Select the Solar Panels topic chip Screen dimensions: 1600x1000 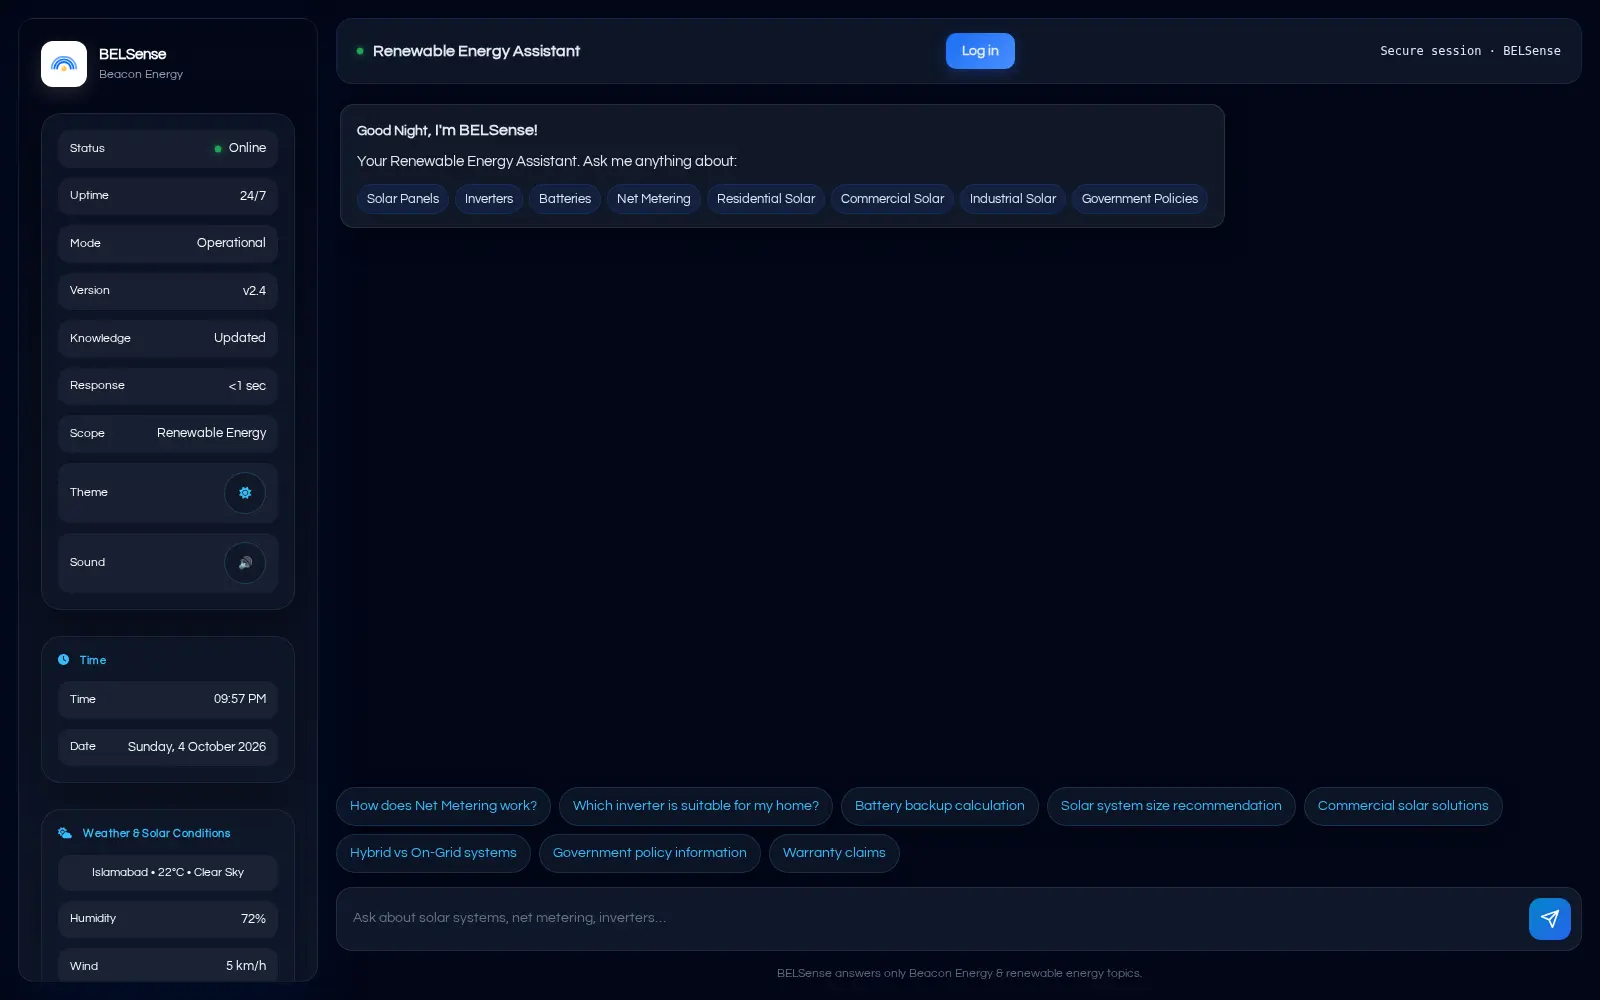[x=403, y=199]
